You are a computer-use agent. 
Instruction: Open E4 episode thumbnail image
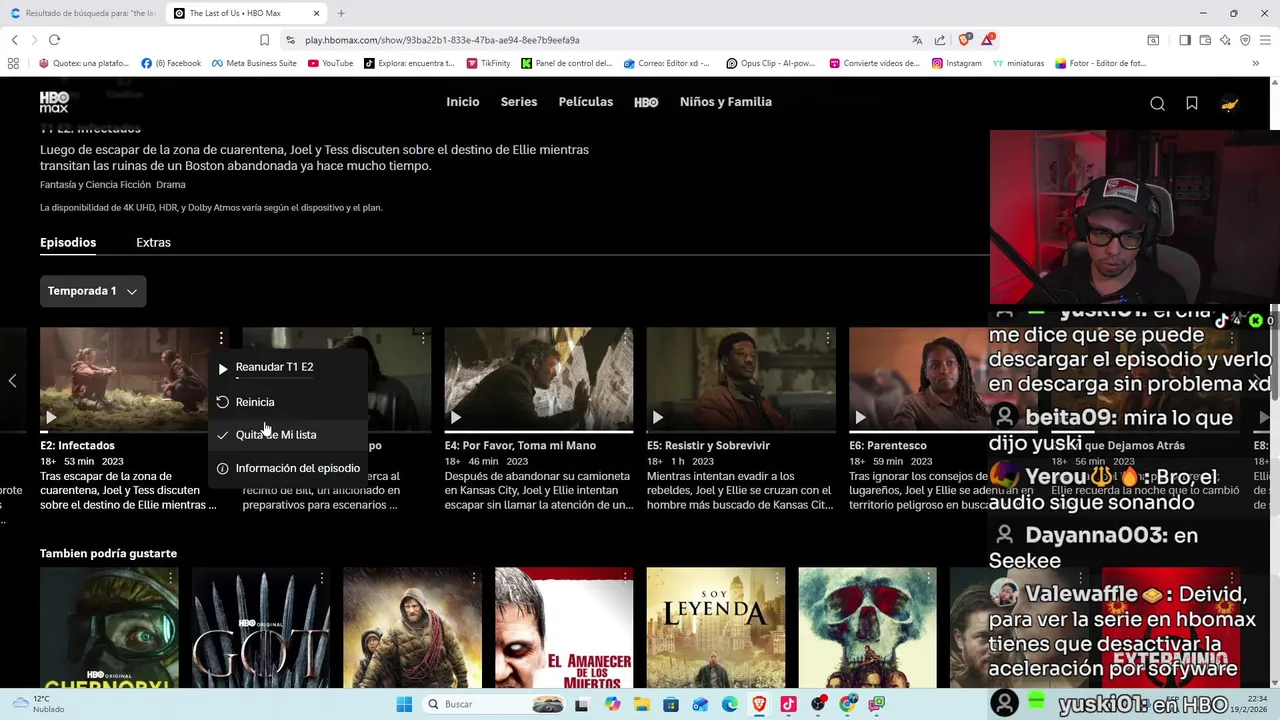click(x=539, y=380)
